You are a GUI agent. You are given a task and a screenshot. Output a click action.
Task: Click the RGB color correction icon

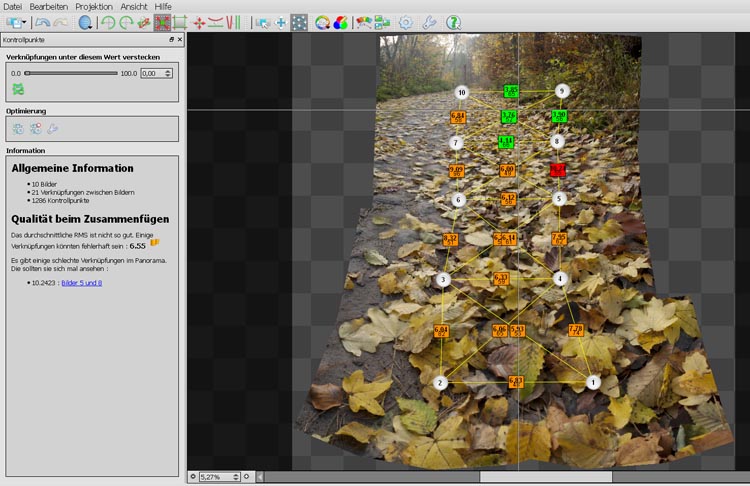(x=340, y=21)
